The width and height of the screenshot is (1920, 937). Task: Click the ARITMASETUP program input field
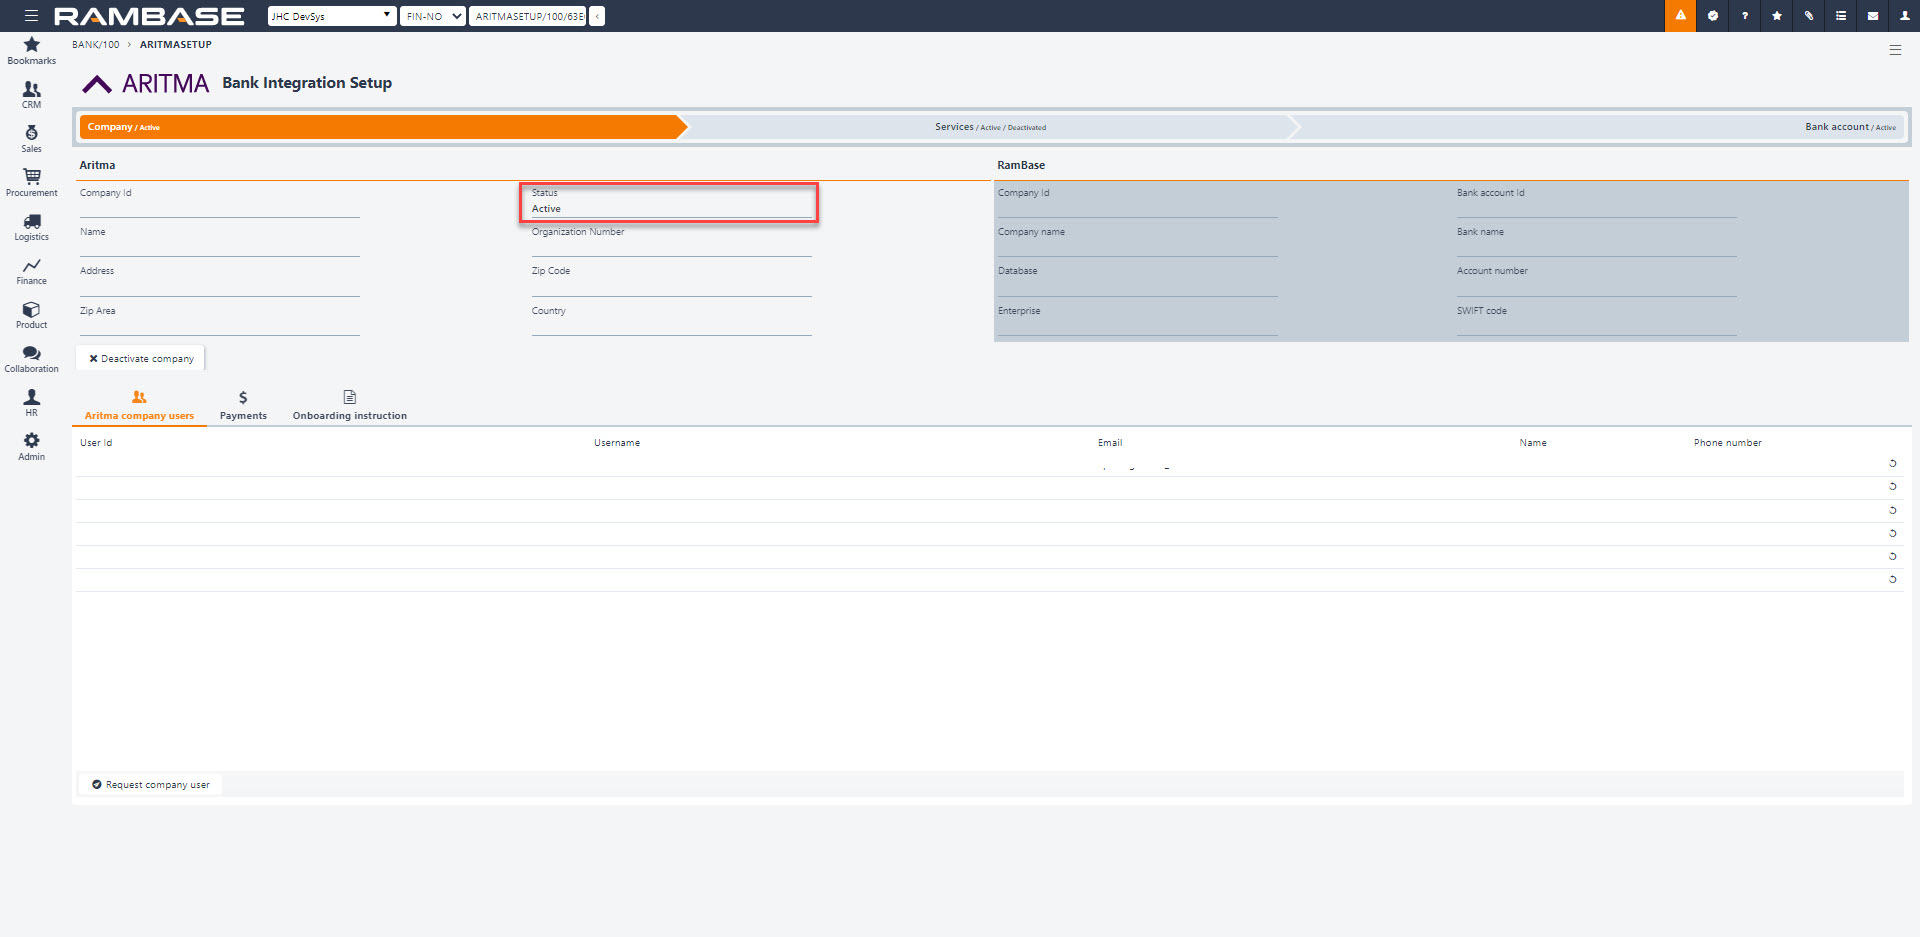[528, 16]
